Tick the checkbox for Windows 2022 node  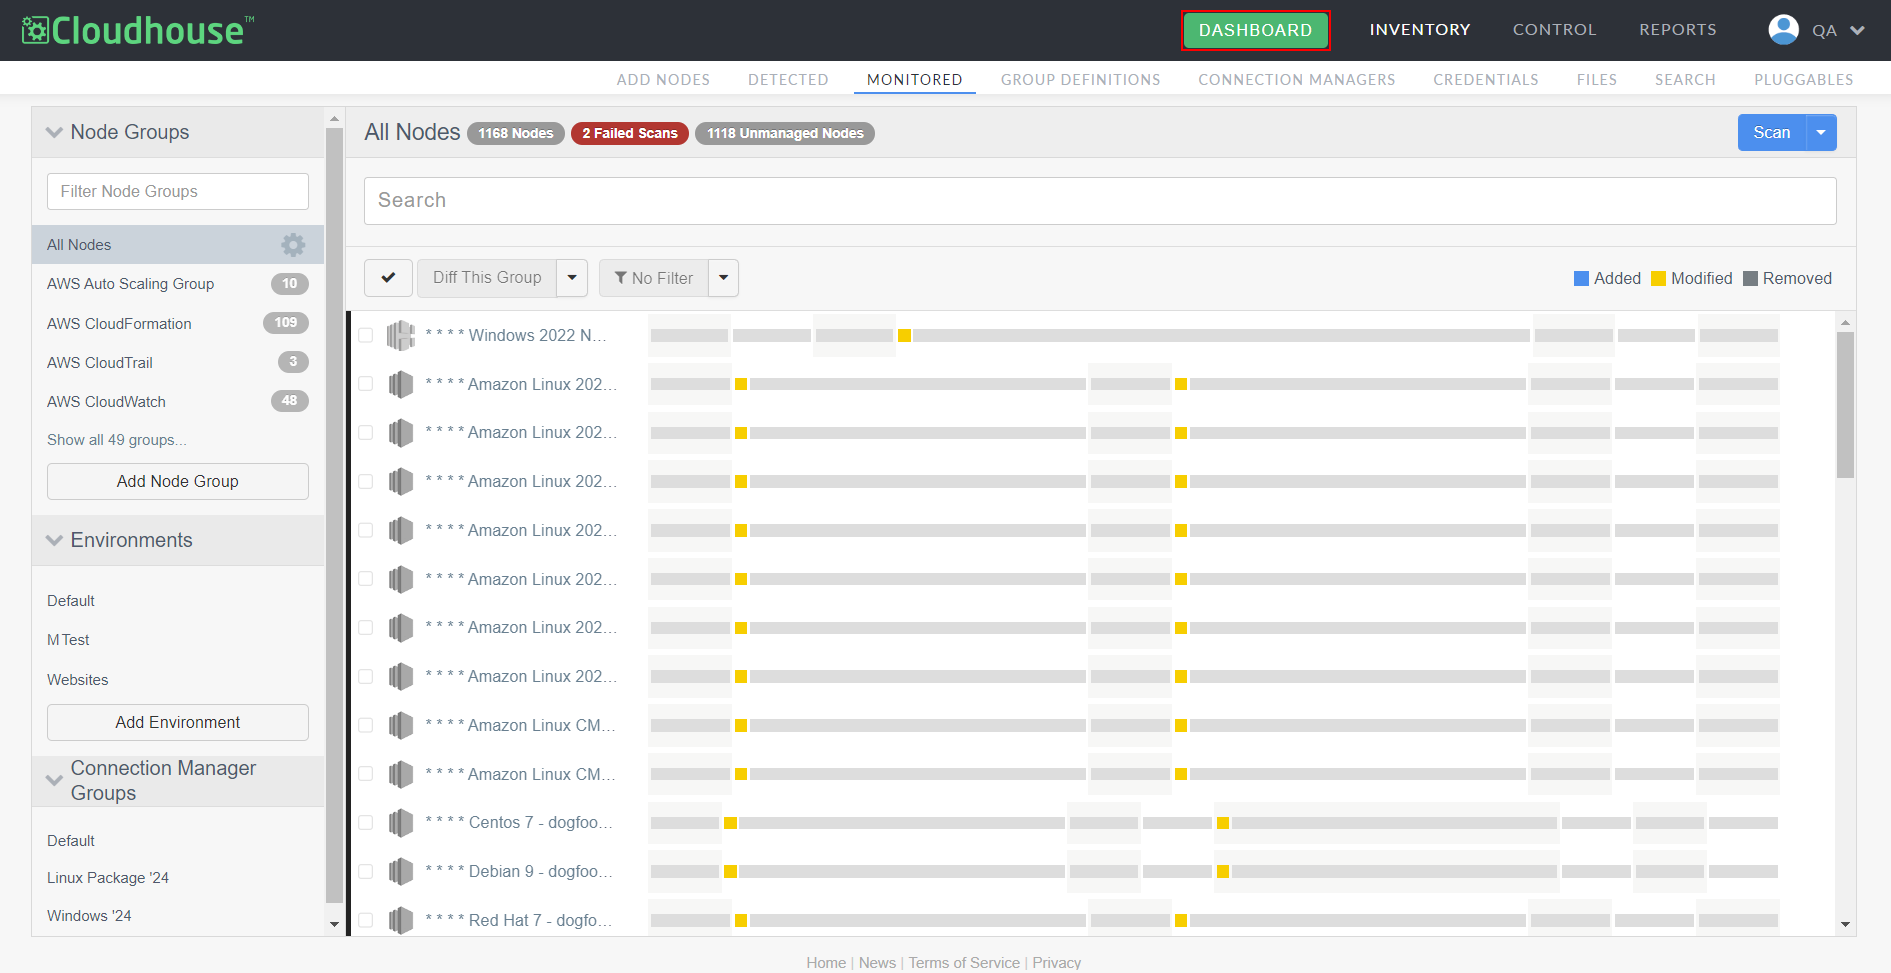(x=366, y=336)
